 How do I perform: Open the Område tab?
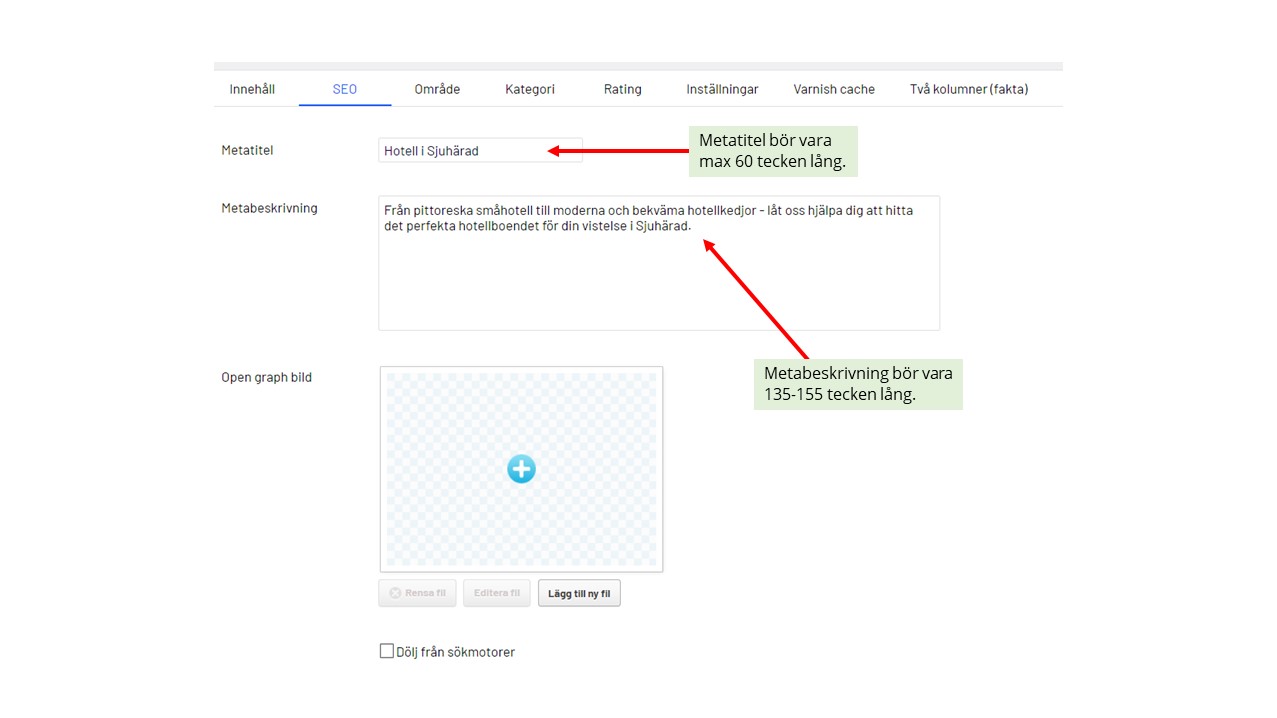pyautogui.click(x=437, y=89)
